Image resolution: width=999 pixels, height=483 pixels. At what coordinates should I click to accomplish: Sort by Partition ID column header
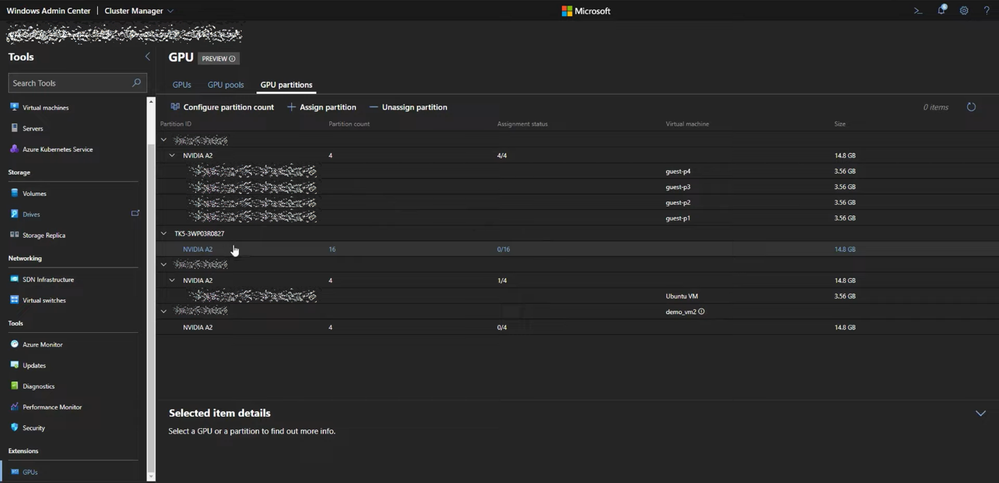point(176,124)
